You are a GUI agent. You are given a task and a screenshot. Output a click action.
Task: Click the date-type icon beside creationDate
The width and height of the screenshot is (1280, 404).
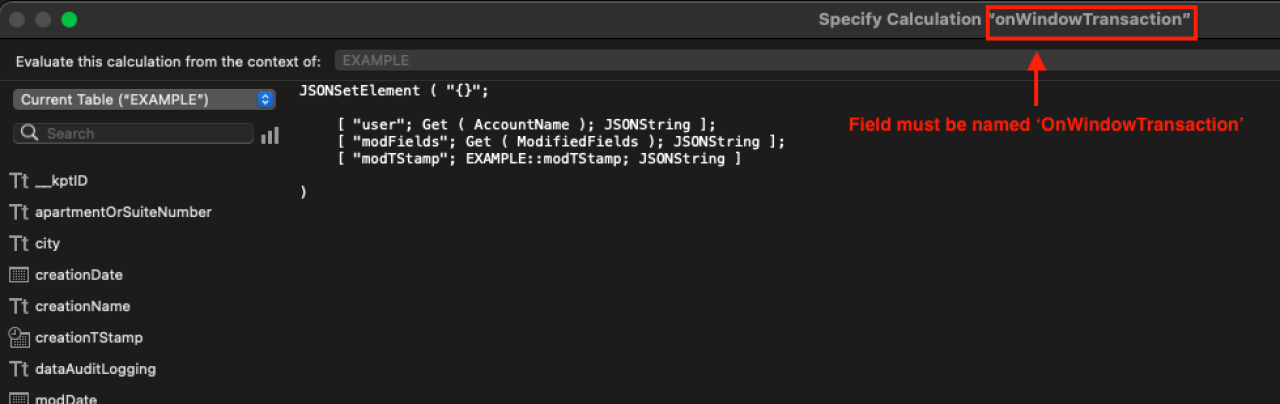pyautogui.click(x=19, y=275)
